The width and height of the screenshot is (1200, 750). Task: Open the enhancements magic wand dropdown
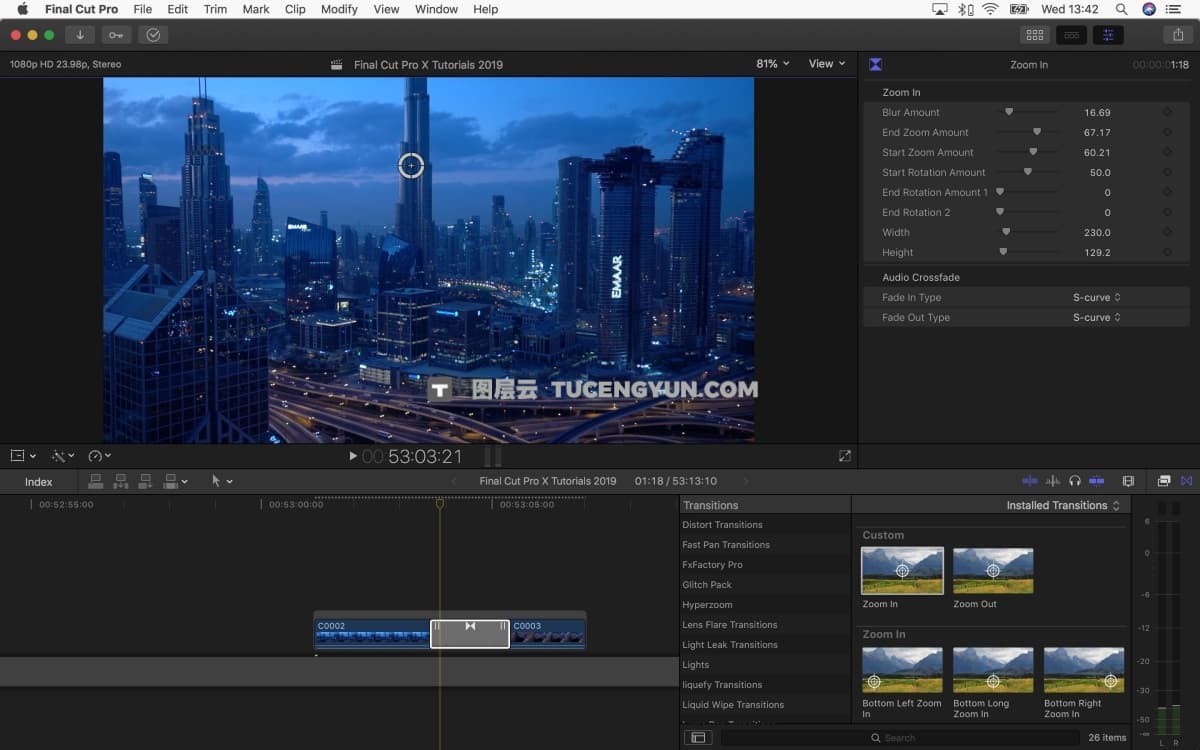64,456
